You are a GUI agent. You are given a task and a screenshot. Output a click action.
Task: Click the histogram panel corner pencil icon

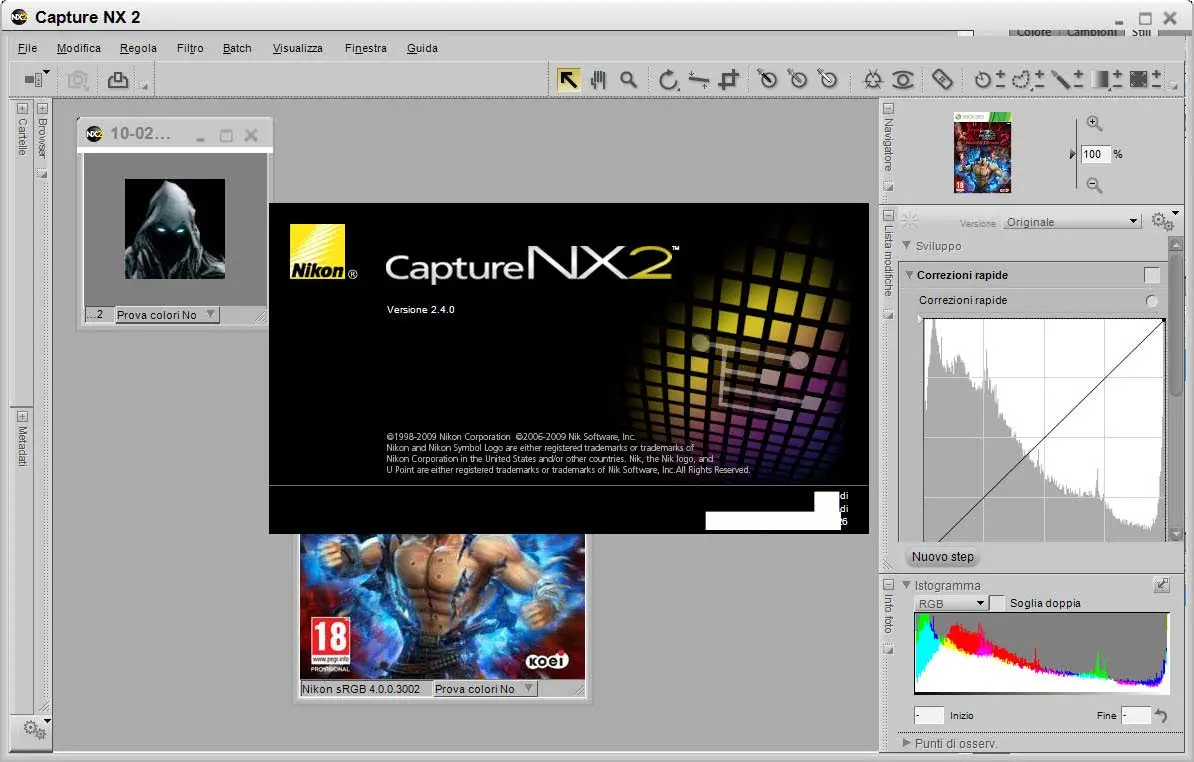(1161, 585)
